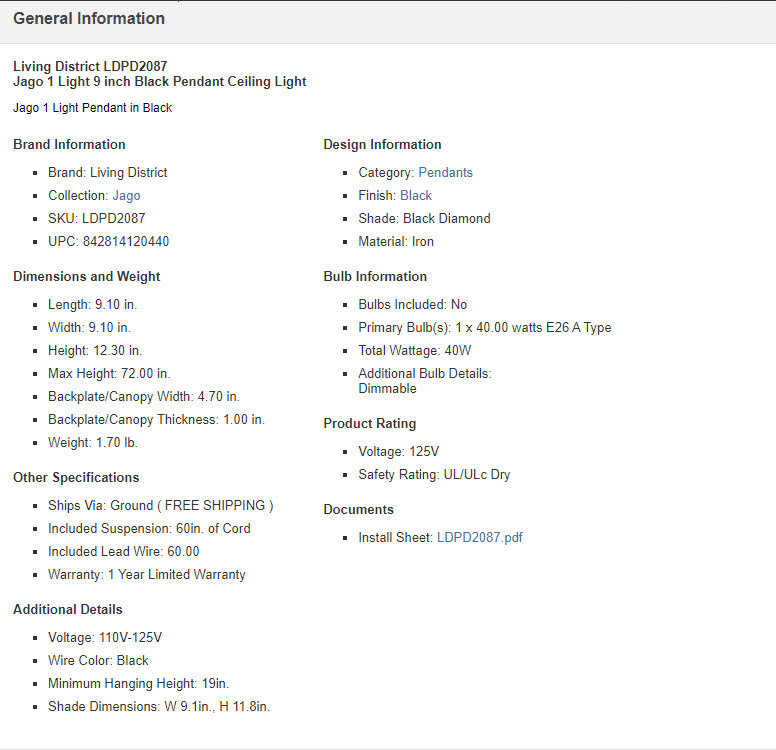776x750 pixels.
Task: Click the Dimensions and Weight heading
Action: [86, 277]
